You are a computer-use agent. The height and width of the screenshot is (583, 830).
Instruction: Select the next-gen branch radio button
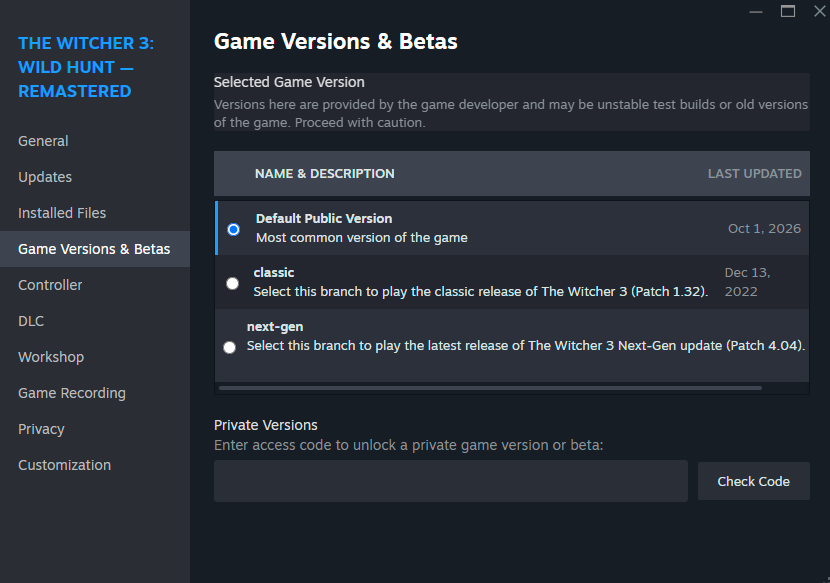[229, 347]
